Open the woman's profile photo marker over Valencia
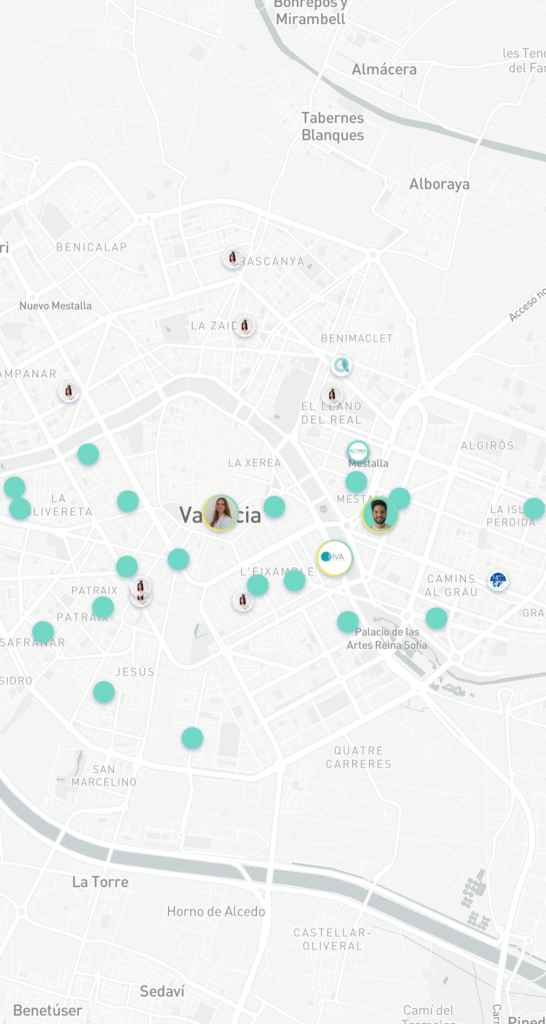This screenshot has height=1024, width=546. coord(221,513)
